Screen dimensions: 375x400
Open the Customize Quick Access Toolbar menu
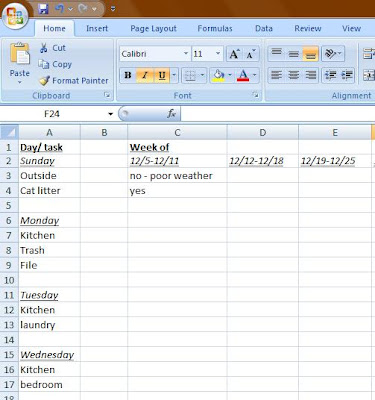[x=113, y=9]
